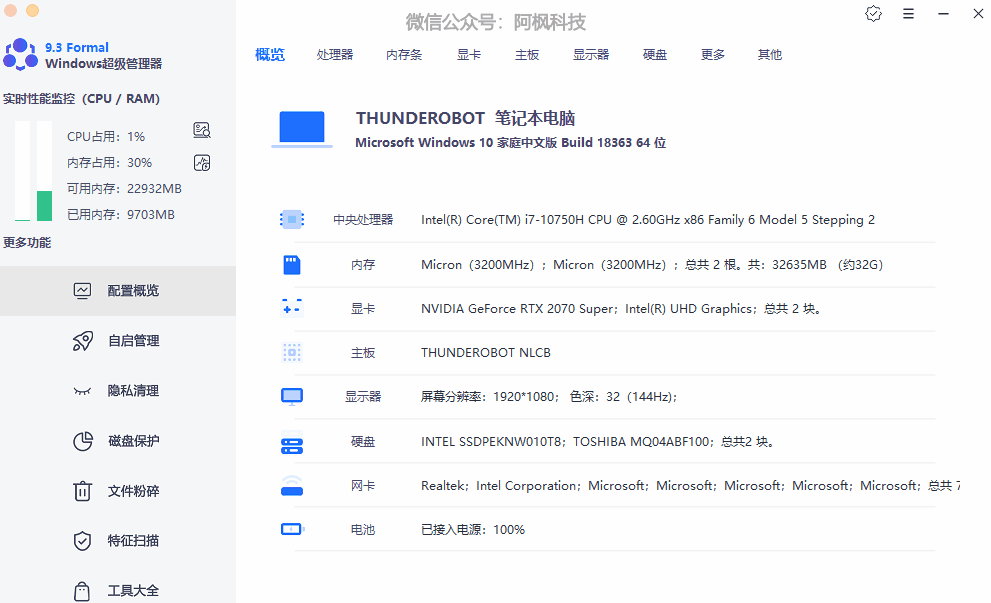Switch to the 处理器 tab
991x603 pixels.
(335, 55)
